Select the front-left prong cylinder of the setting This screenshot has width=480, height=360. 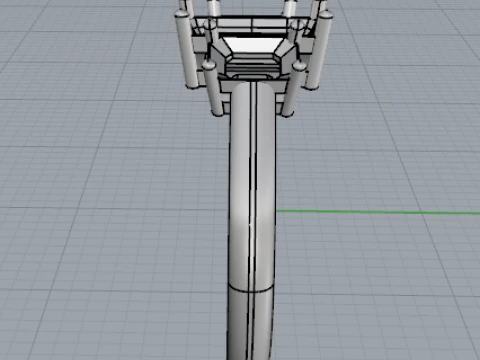point(212,88)
